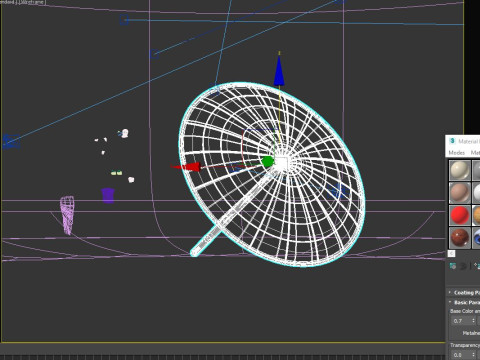Click the small scroll-left arrow under sample slots
The width and height of the screenshot is (480, 360).
click(451, 254)
